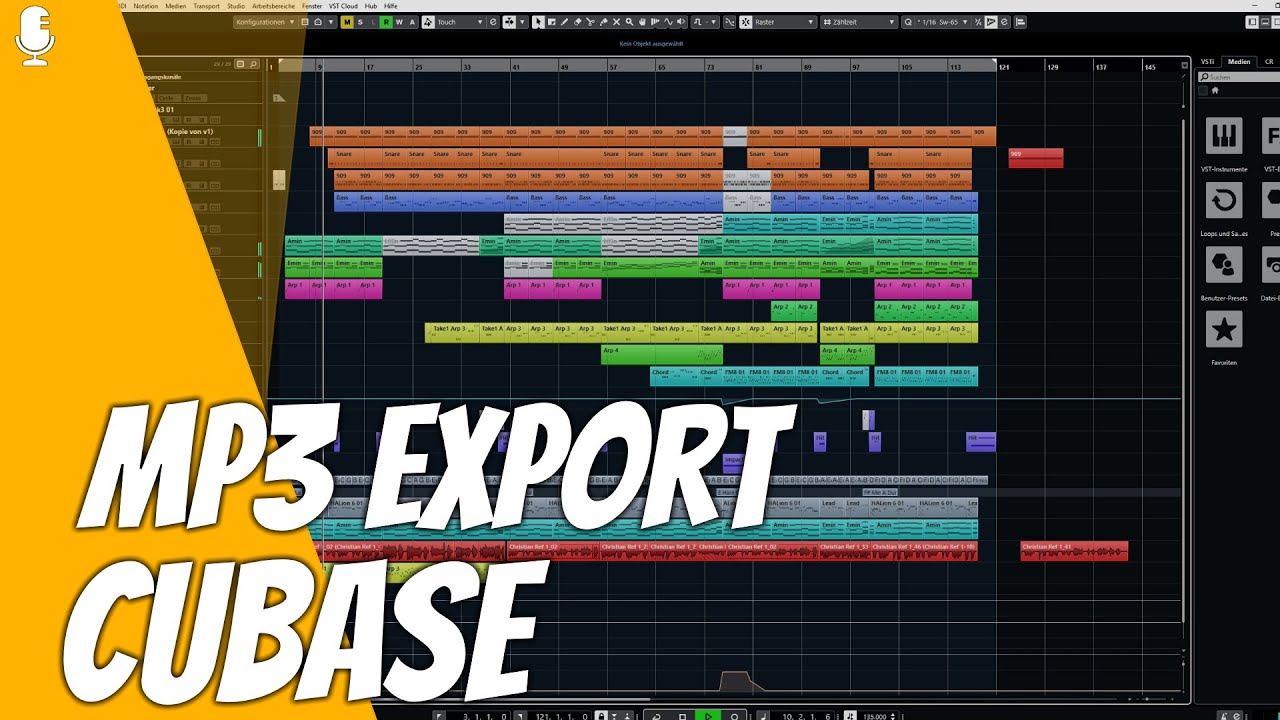Screen dimensions: 1280x720
Task: Toggle the S solo-all button
Action: pyautogui.click(x=360, y=22)
